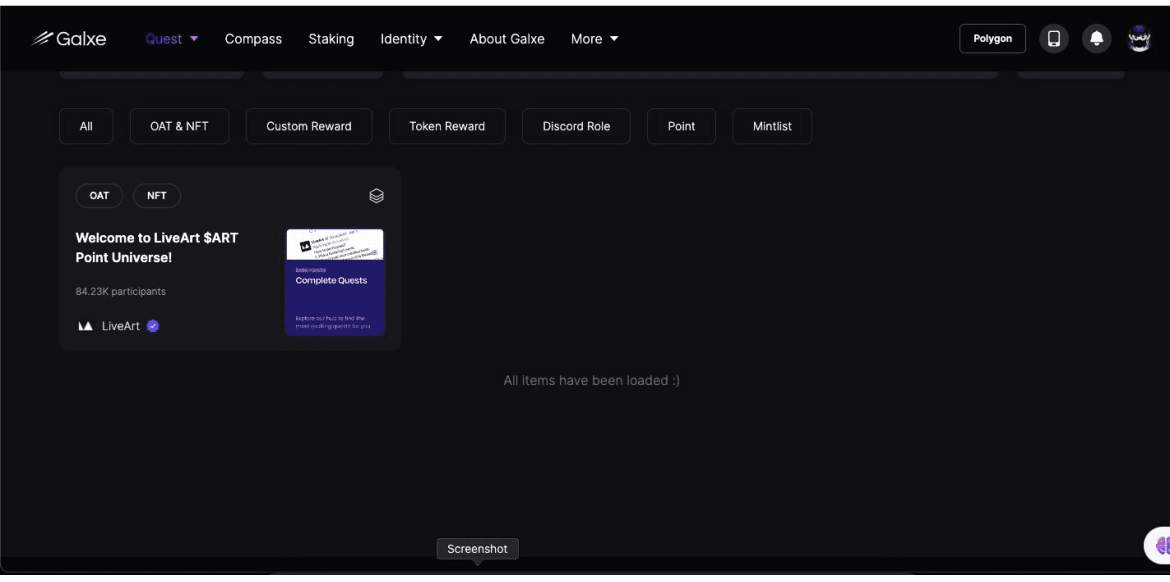
Task: Filter by OAT & NFT
Action: (x=180, y=126)
